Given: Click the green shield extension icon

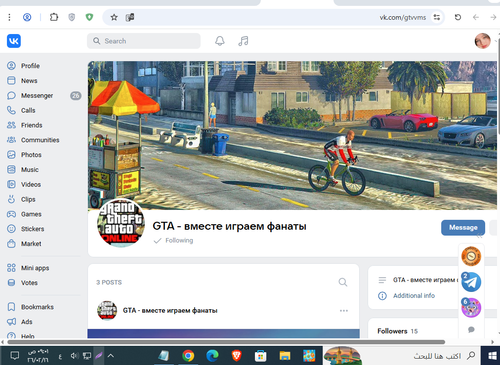Looking at the screenshot, I should click(89, 17).
